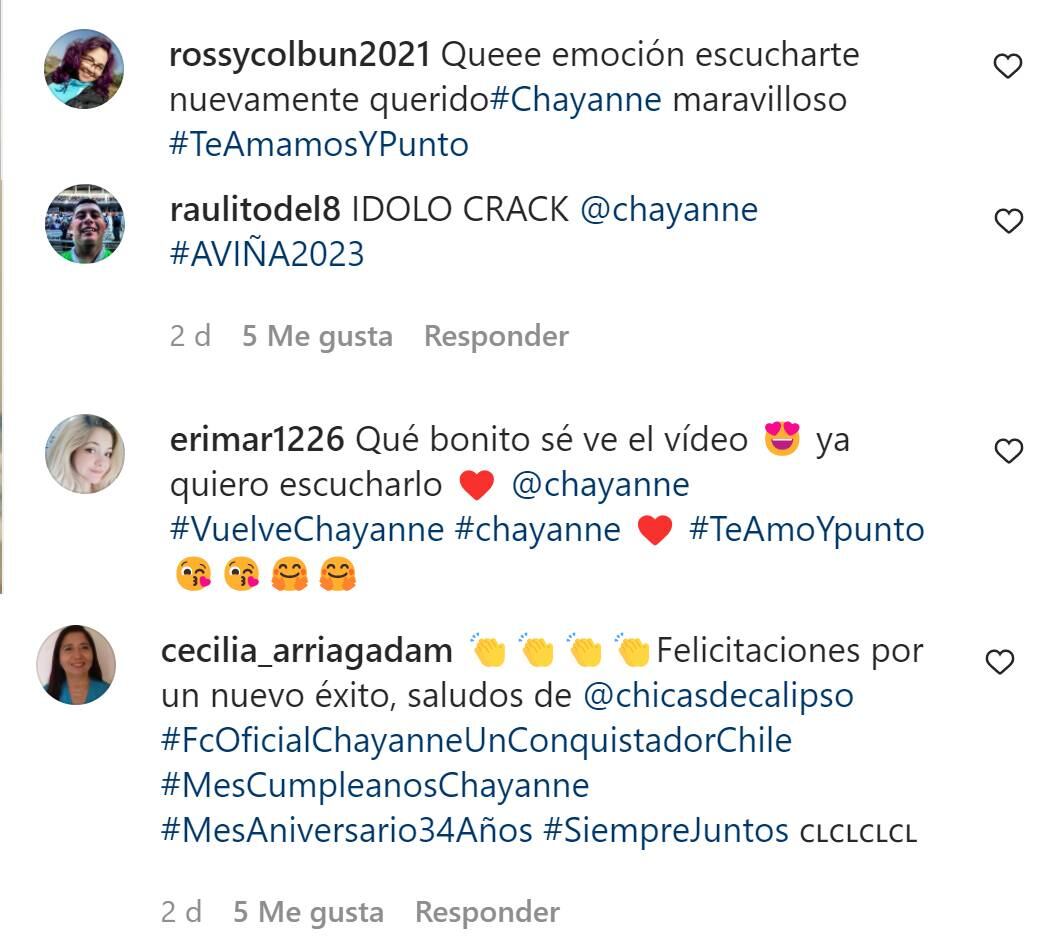Click Responder under cecilia_arriagadam's comment
The height and width of the screenshot is (938, 1042).
point(487,912)
